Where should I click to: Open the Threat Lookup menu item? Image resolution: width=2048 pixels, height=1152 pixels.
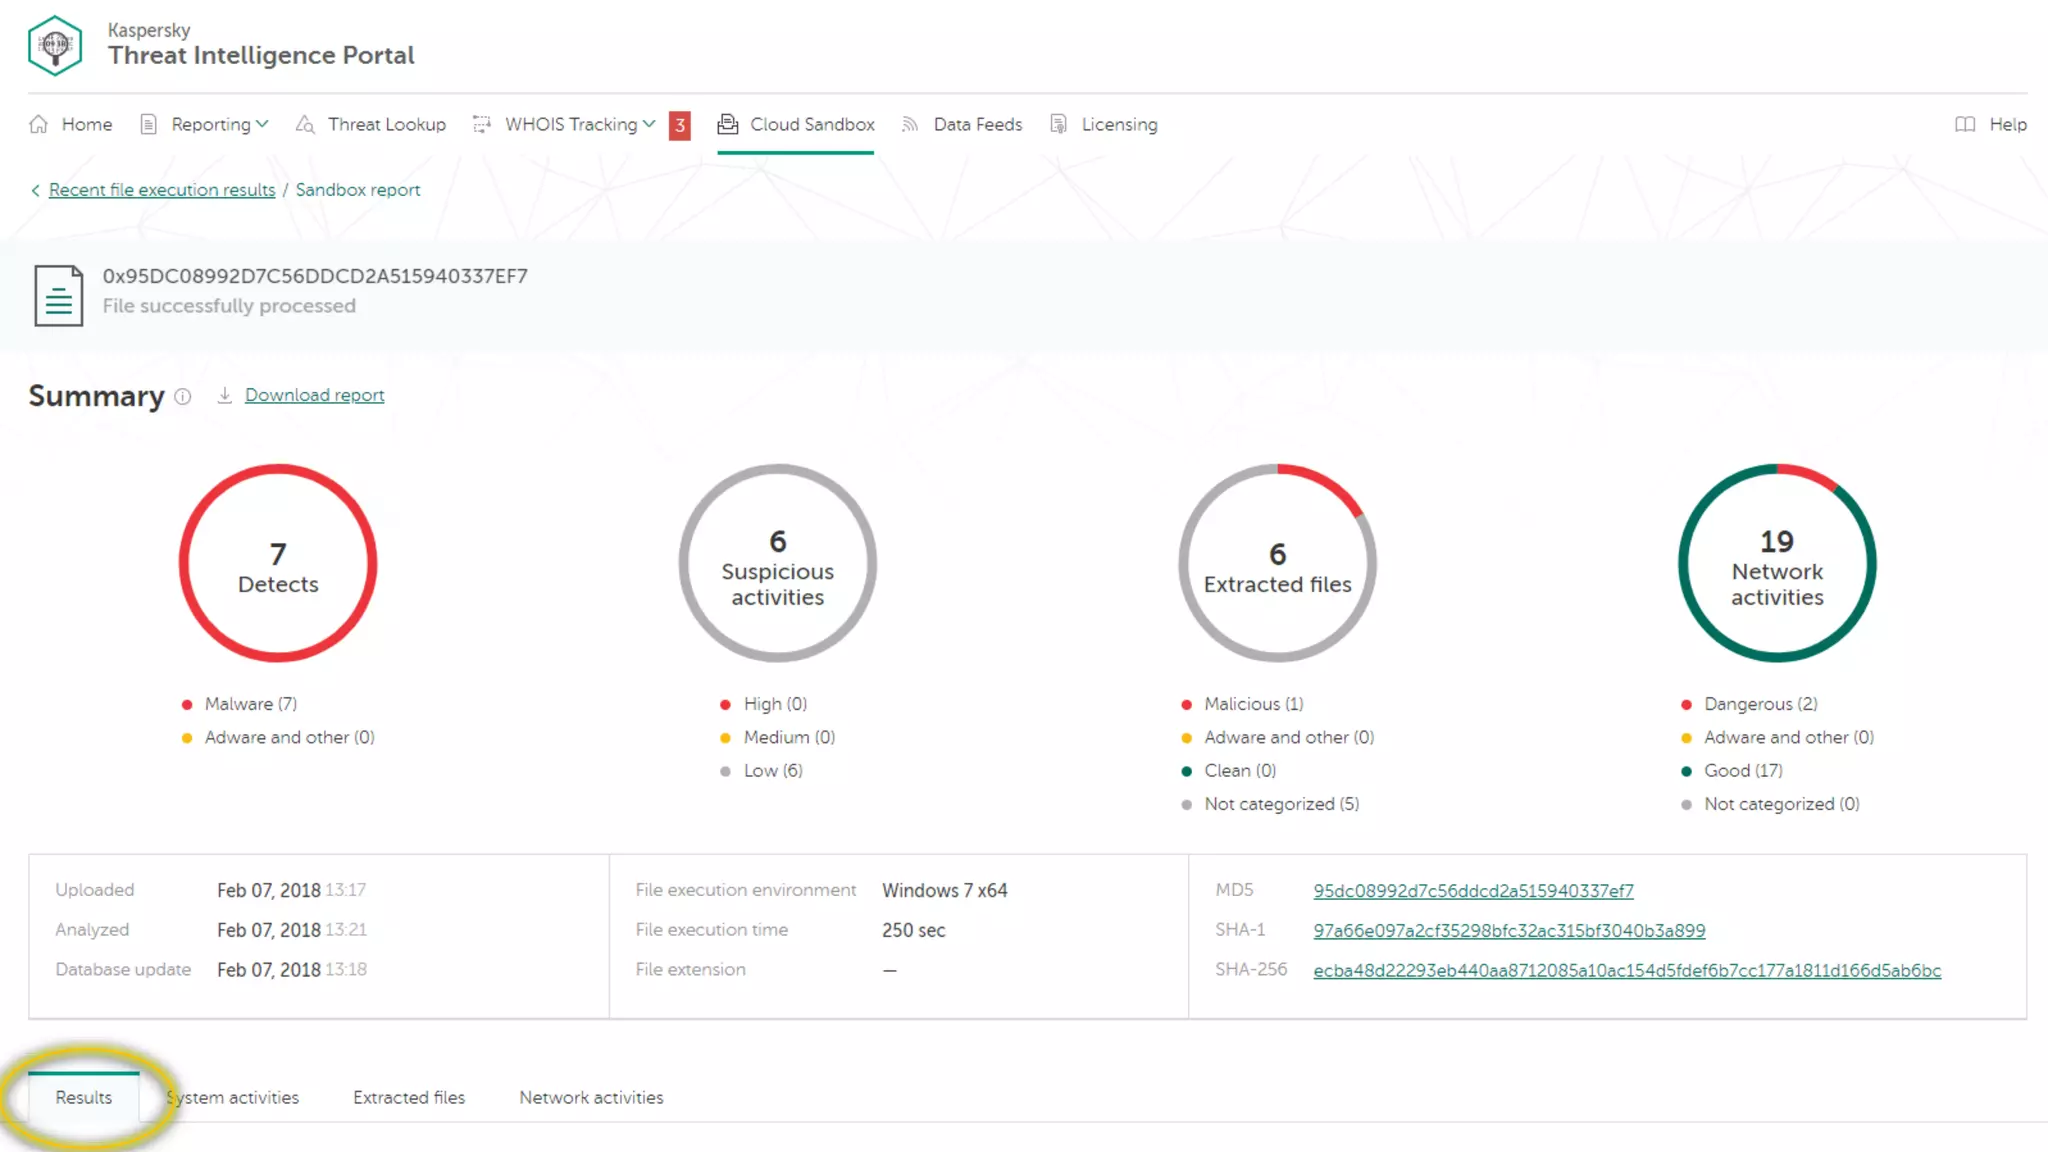387,124
